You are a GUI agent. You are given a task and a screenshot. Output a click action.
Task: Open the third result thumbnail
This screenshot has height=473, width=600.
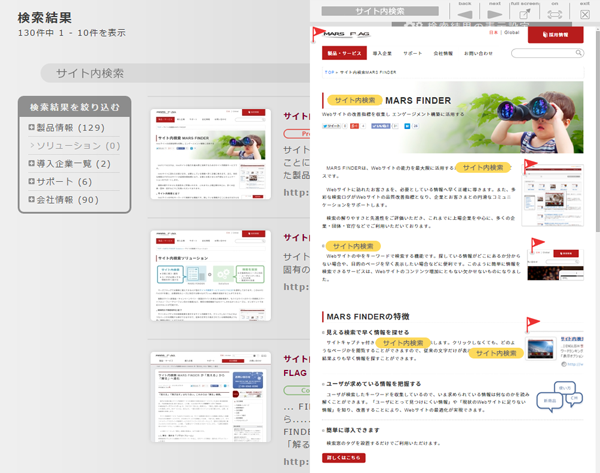pos(210,397)
